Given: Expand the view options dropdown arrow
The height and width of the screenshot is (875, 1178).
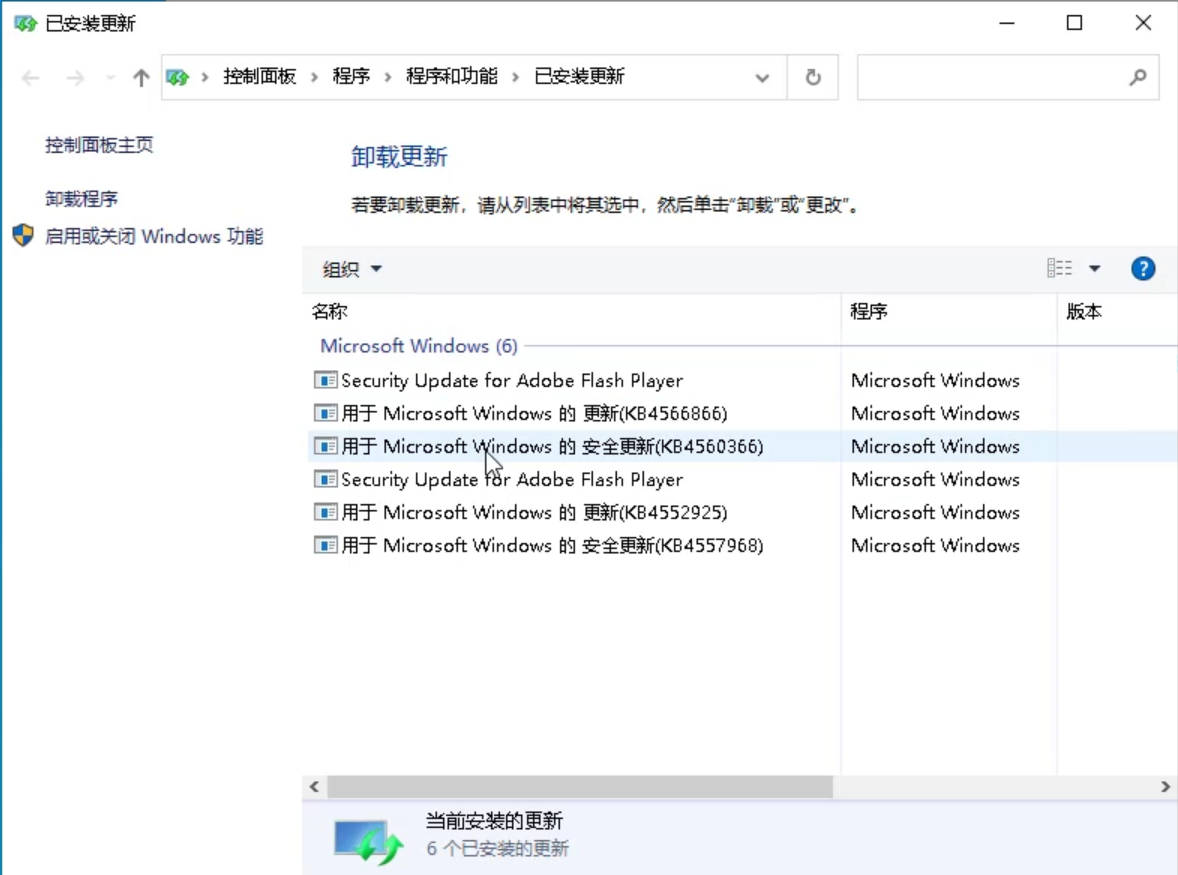Looking at the screenshot, I should (1094, 269).
